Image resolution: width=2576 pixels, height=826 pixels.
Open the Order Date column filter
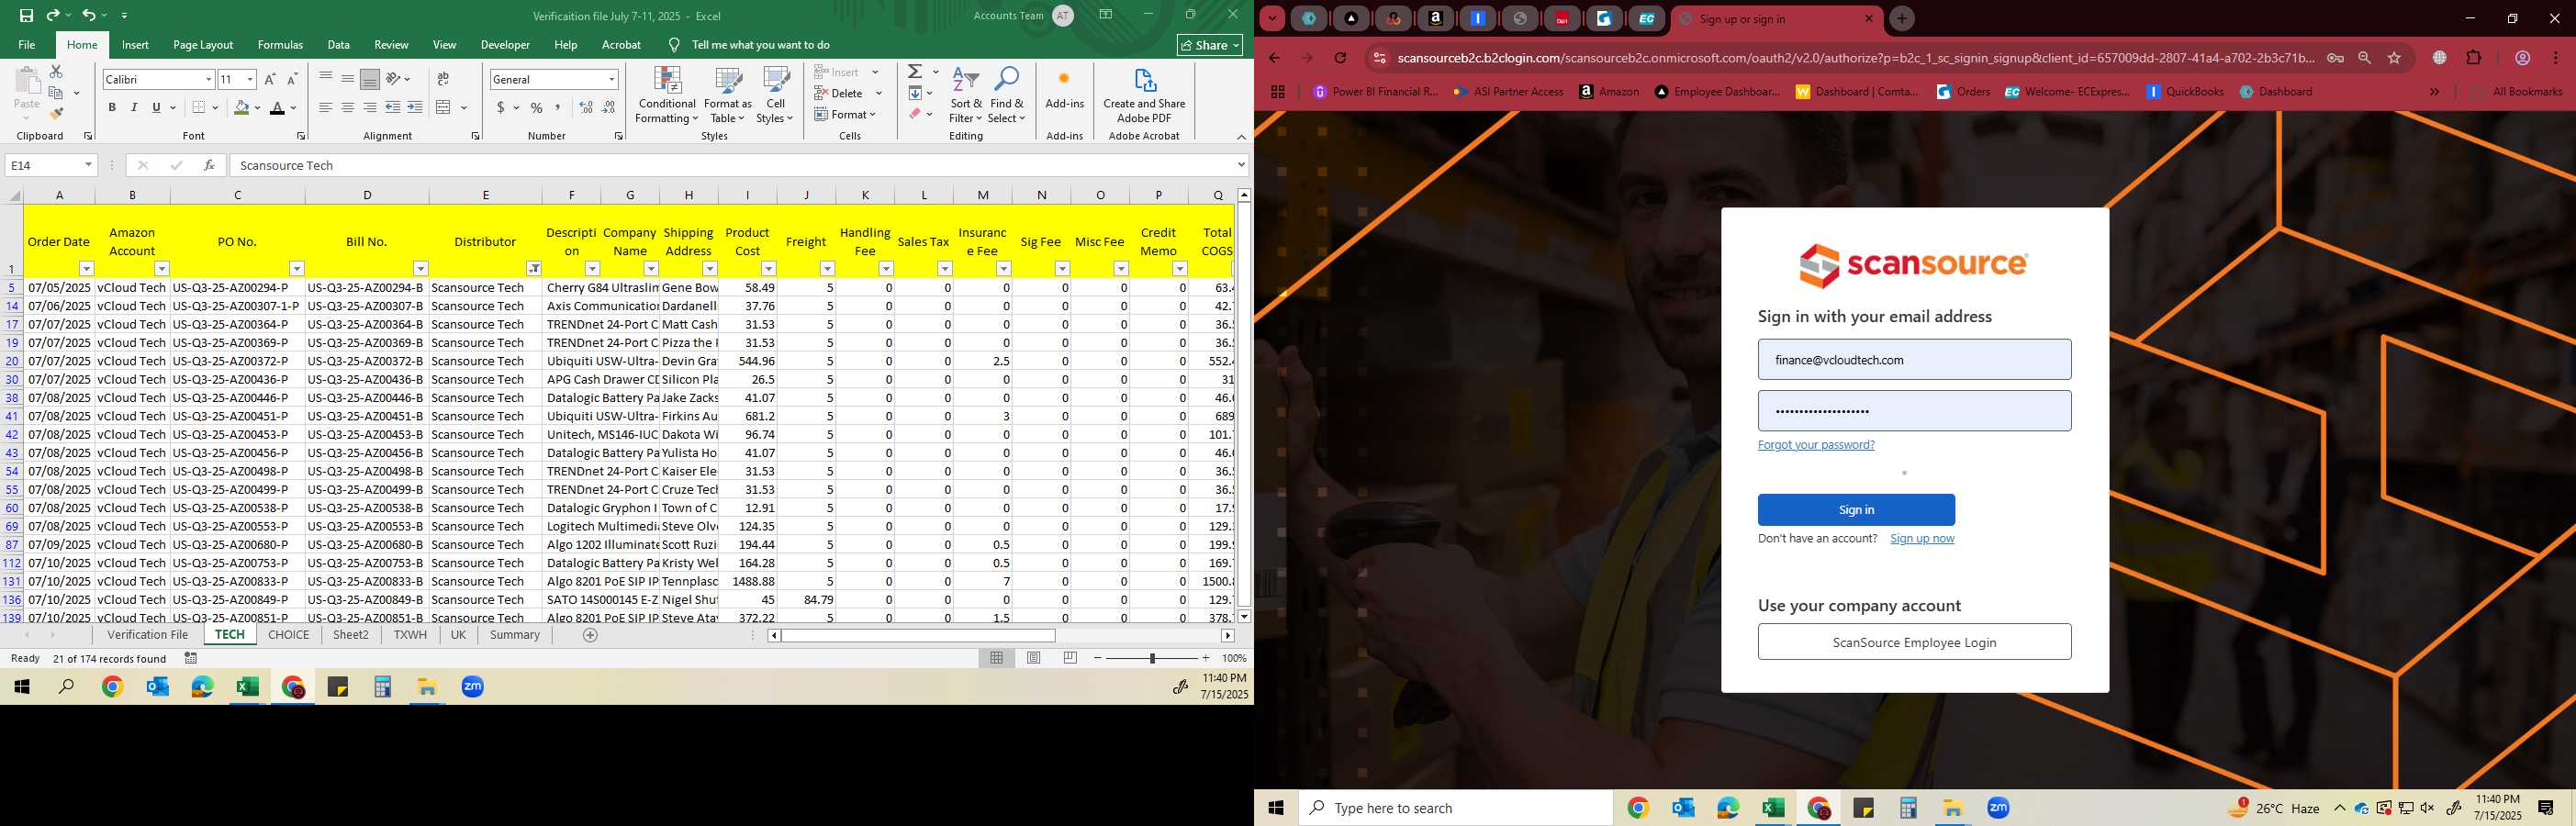coord(86,268)
